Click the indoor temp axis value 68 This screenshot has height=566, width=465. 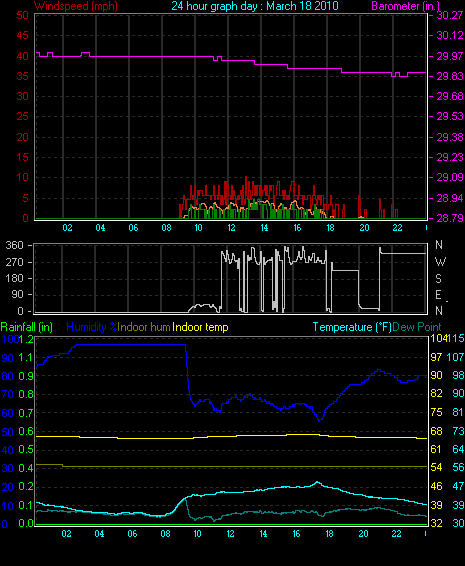pos(436,431)
